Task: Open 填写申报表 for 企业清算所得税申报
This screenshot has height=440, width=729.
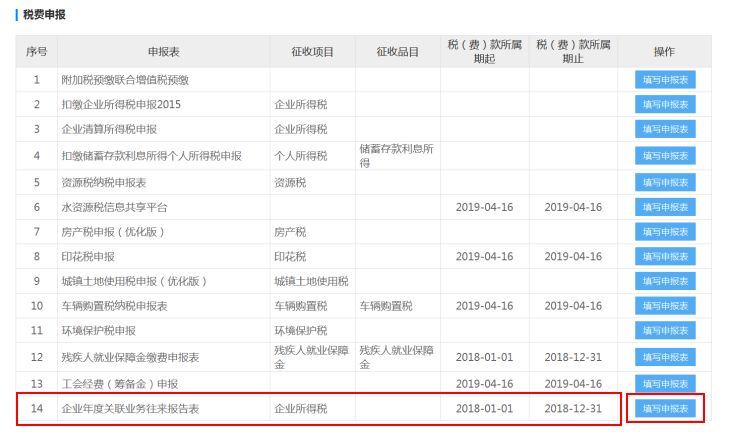Action: (665, 129)
